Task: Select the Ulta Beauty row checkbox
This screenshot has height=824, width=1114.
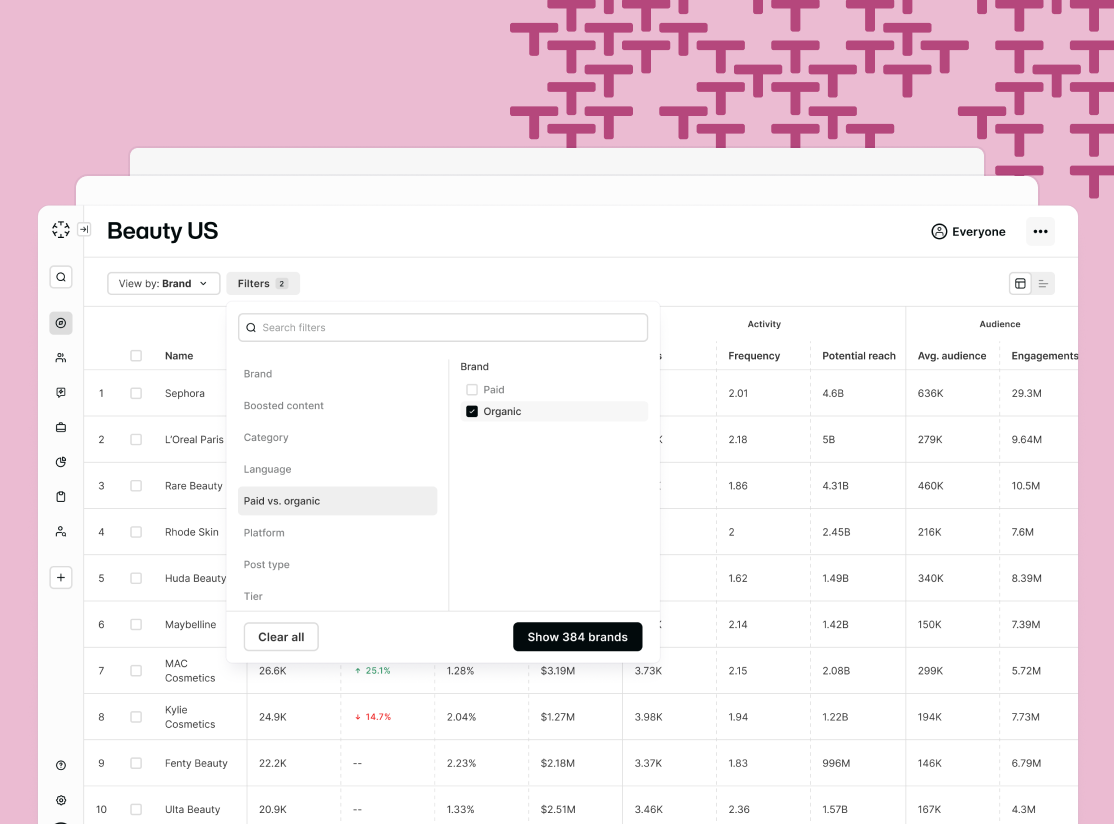Action: click(x=136, y=809)
